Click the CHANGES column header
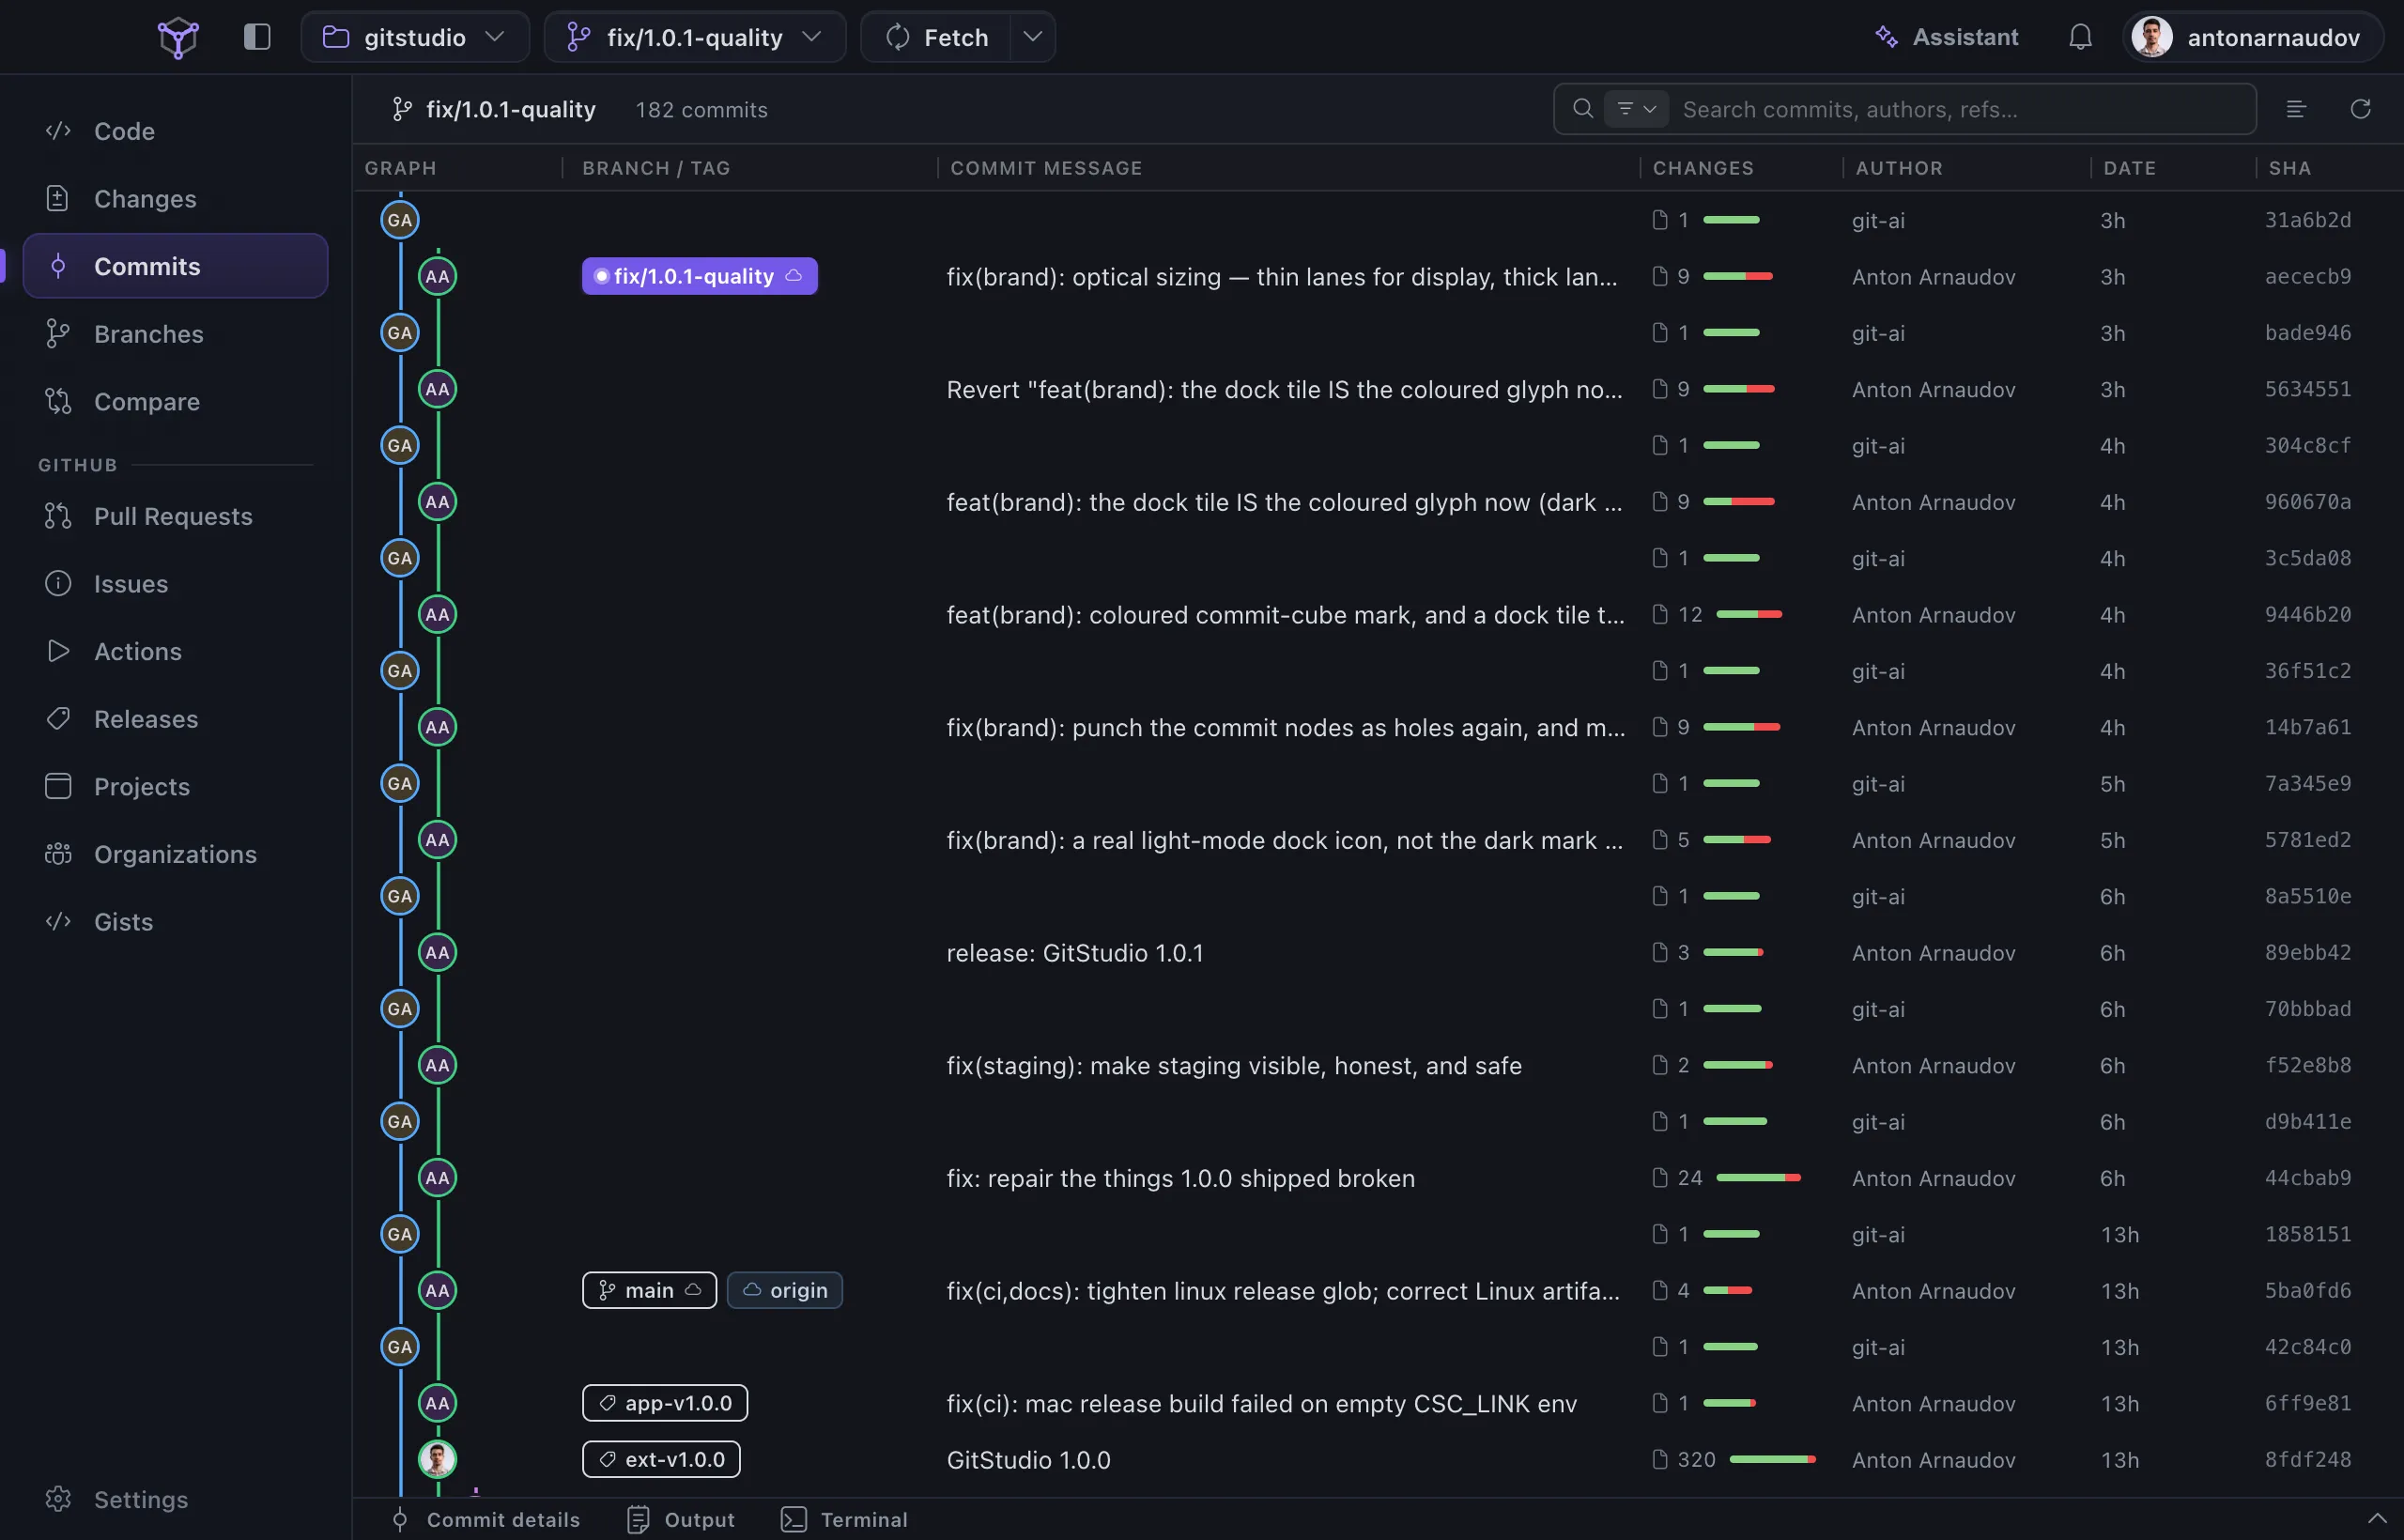The height and width of the screenshot is (1540, 2404). (1703, 168)
